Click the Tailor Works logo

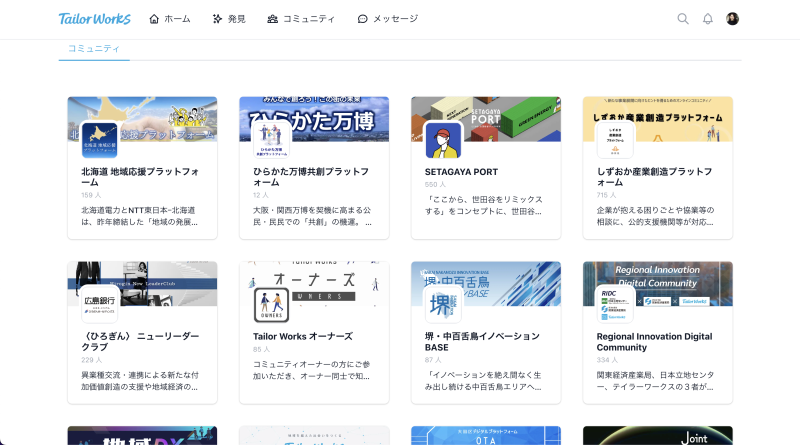[94, 19]
